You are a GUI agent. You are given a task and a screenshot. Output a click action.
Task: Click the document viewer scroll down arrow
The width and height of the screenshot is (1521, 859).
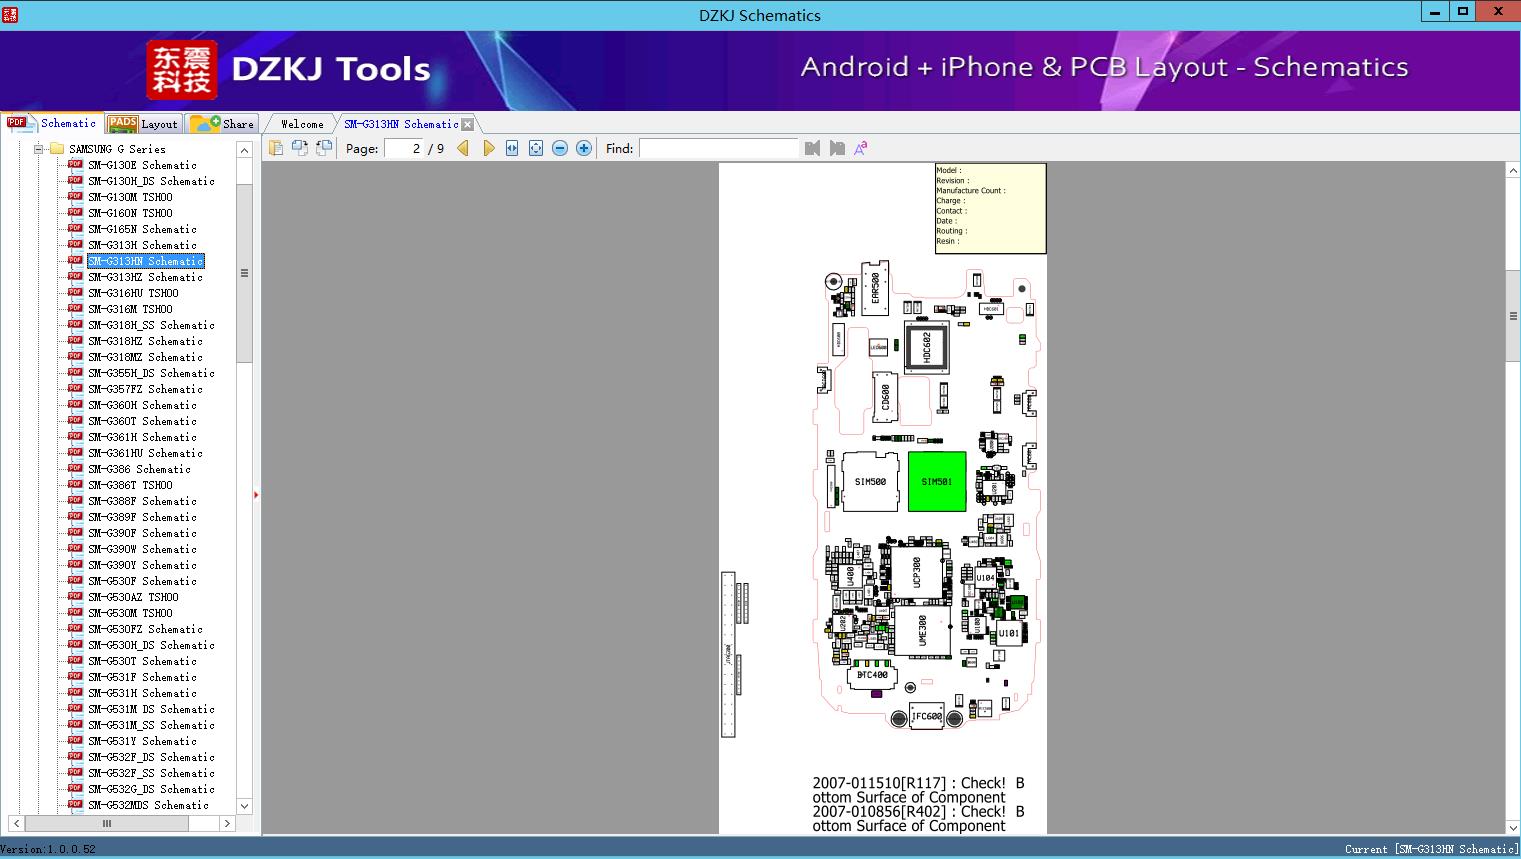pos(1513,827)
